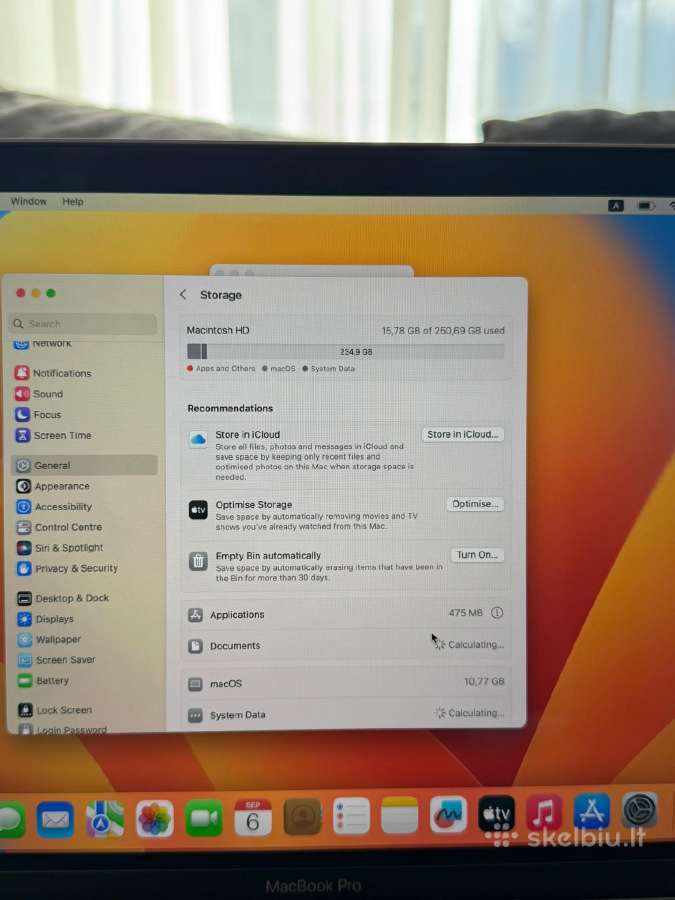This screenshot has width=675, height=900.
Task: Open Mail from the Dock
Action: tap(55, 820)
